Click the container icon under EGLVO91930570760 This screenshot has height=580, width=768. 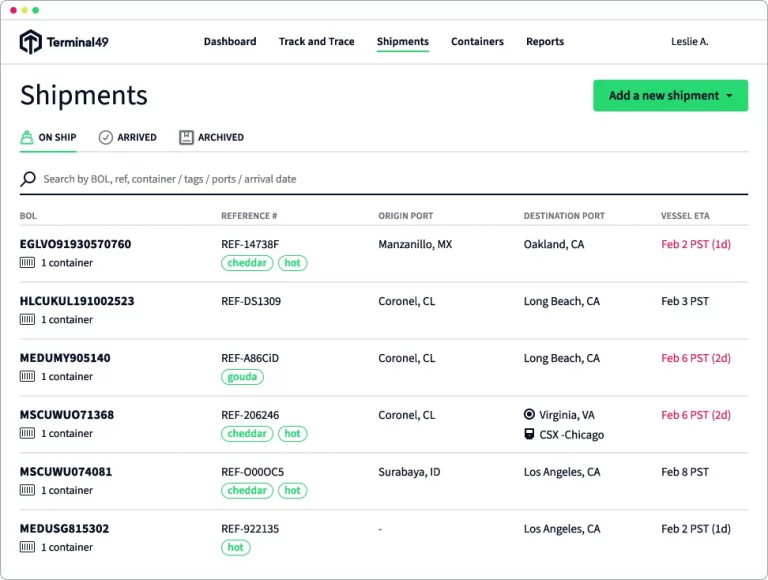tap(27, 263)
